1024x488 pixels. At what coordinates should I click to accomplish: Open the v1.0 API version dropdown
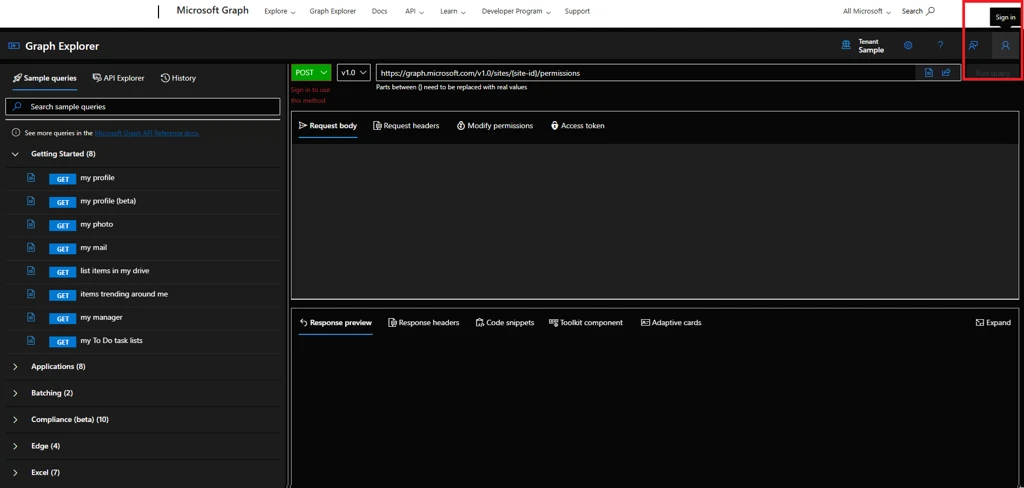pyautogui.click(x=354, y=73)
